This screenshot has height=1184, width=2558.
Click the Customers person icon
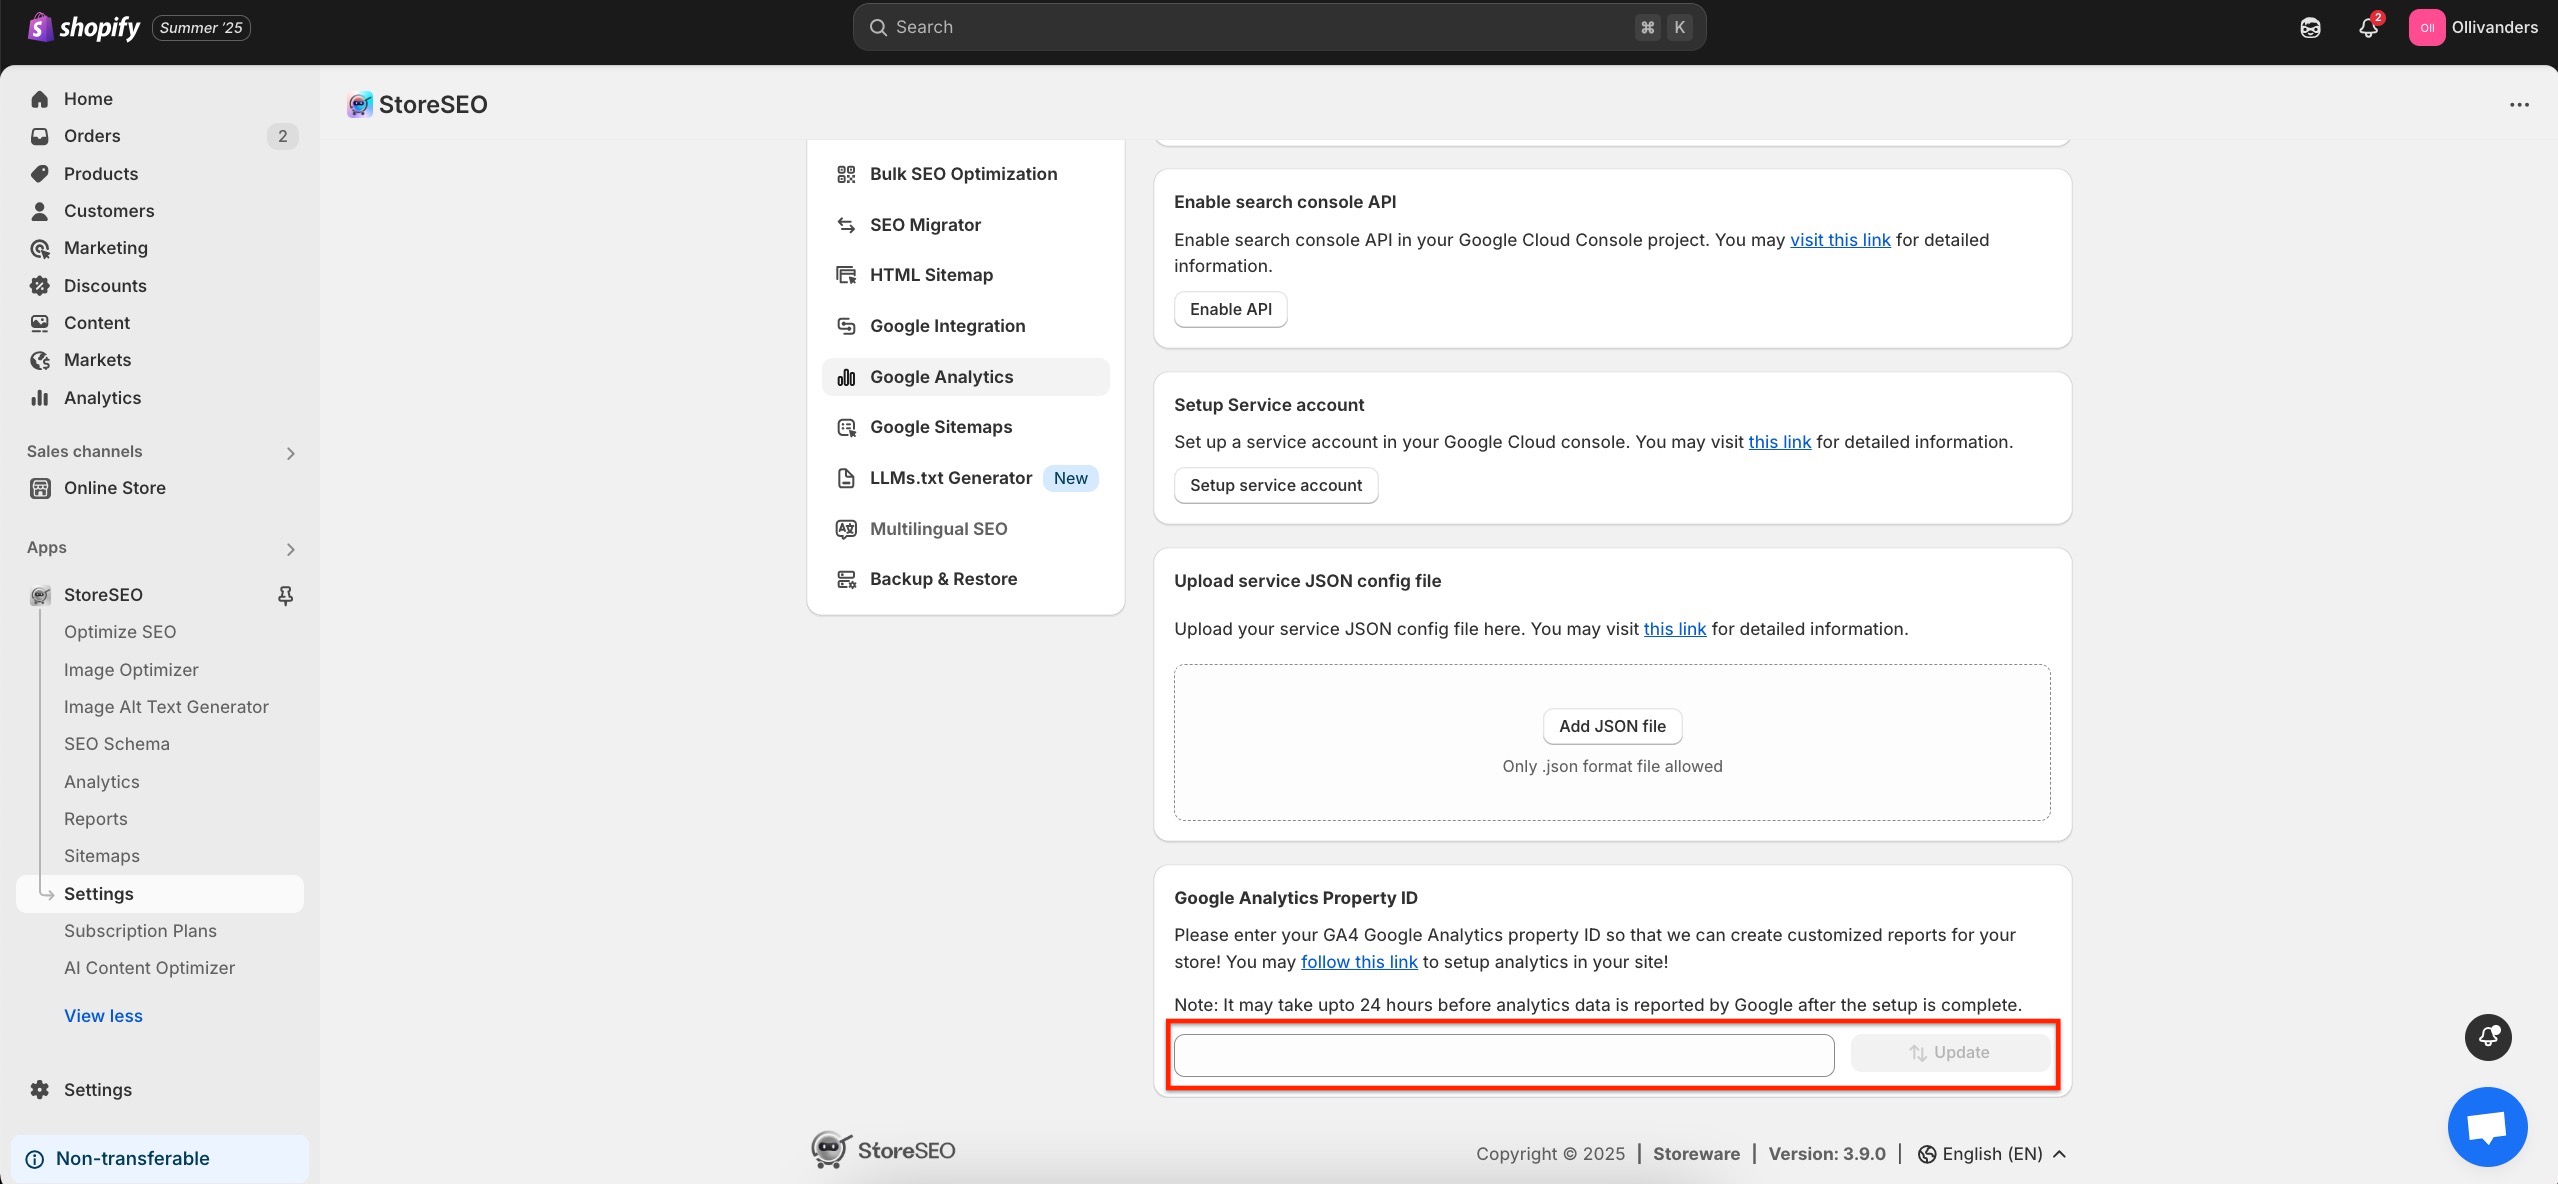pos(40,211)
